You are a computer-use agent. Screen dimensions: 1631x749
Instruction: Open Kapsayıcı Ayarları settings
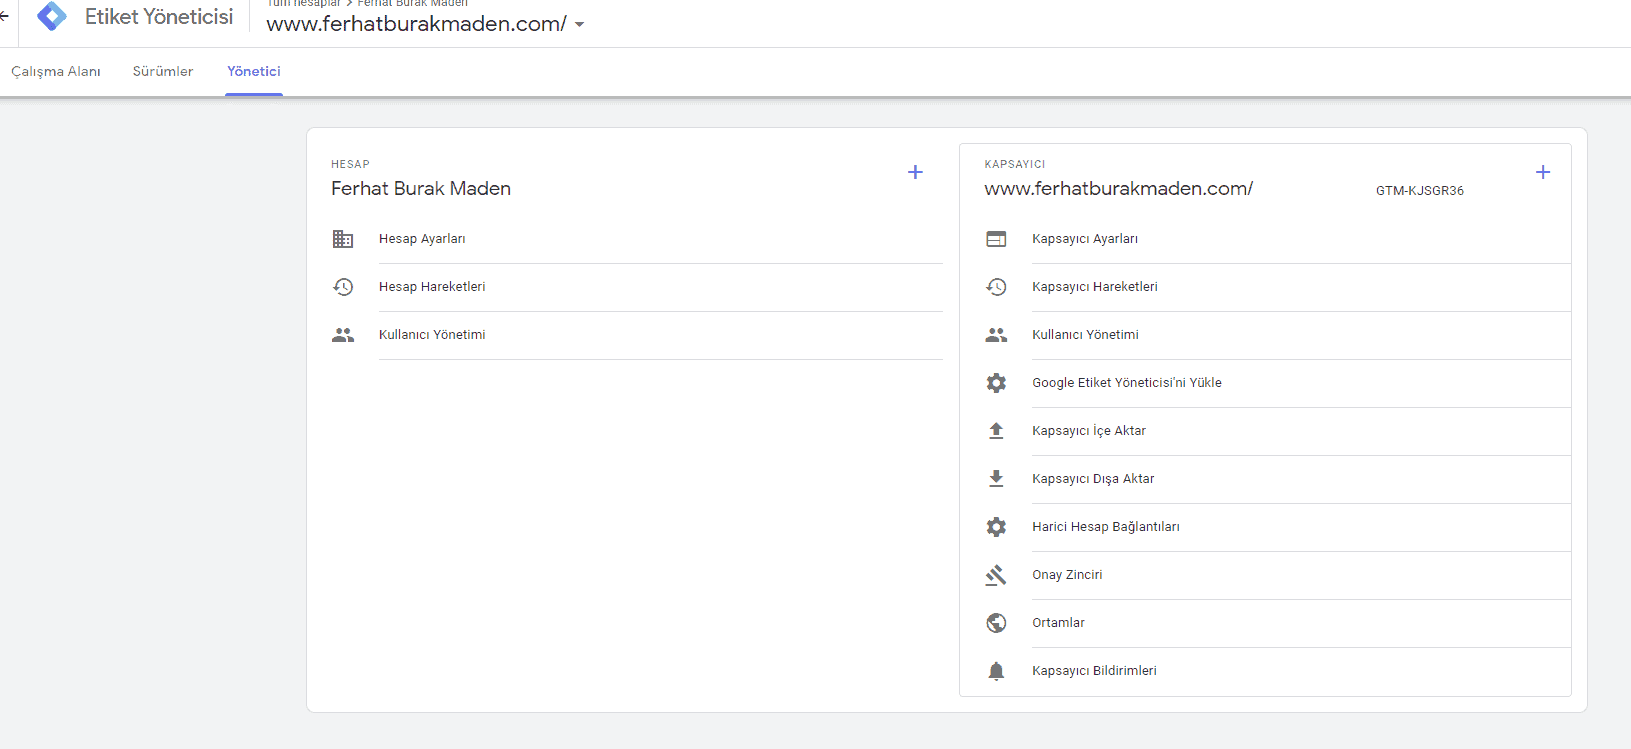click(1085, 239)
